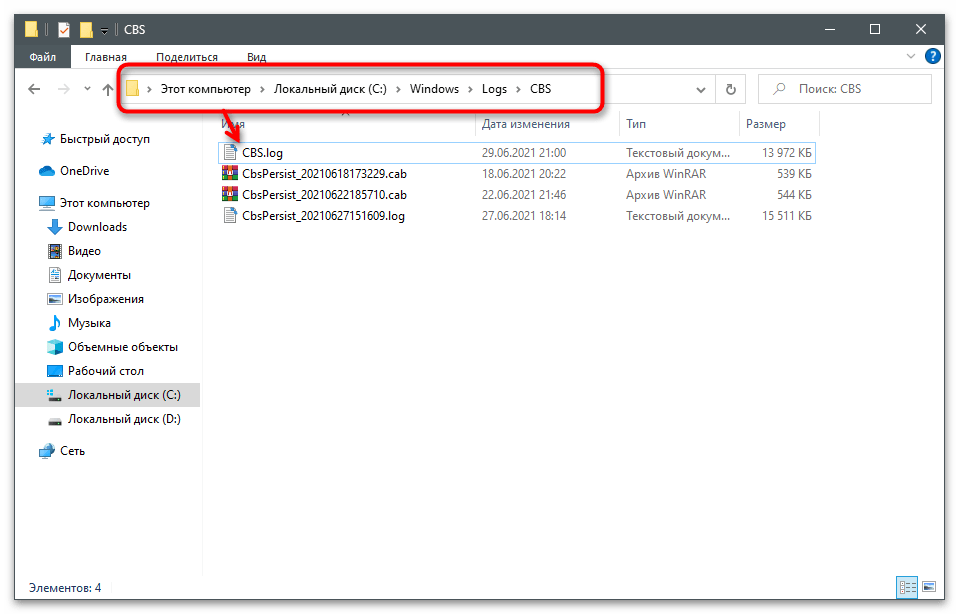This screenshot has height=614, width=959.
Task: Open the Файл menu tab
Action: (x=43, y=57)
